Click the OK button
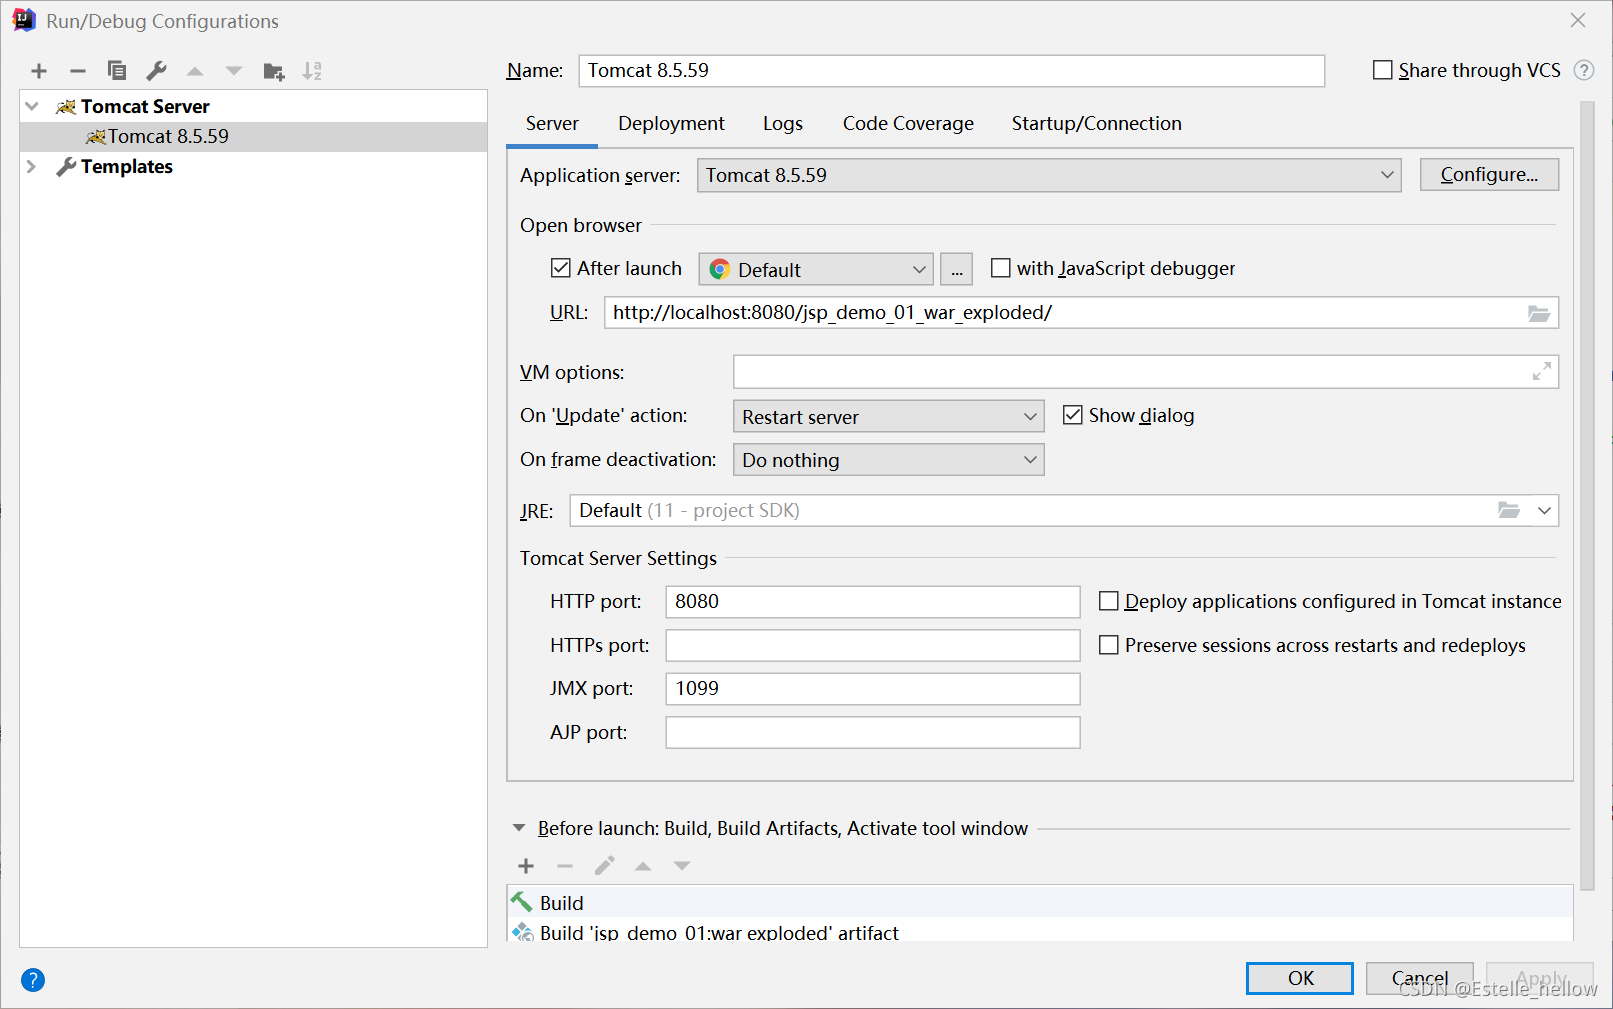 1300,978
